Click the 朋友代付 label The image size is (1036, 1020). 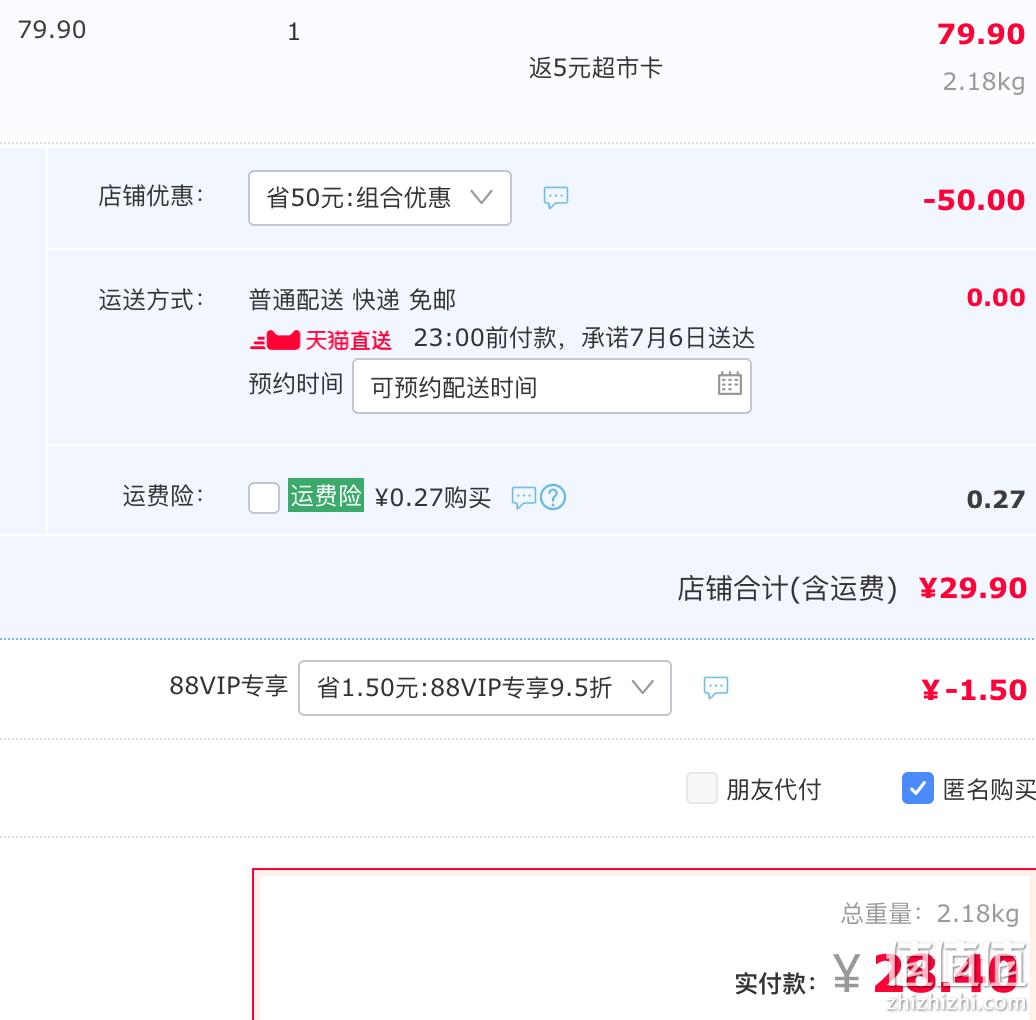click(773, 789)
